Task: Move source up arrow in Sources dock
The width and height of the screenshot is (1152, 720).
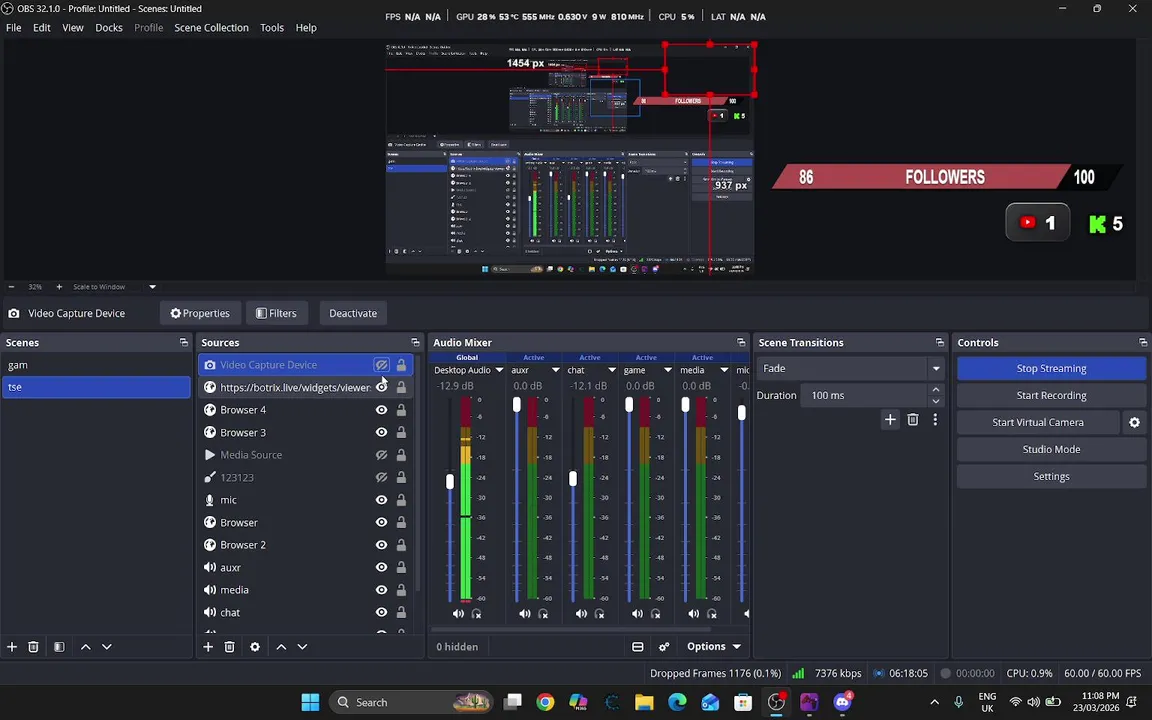Action: (281, 647)
